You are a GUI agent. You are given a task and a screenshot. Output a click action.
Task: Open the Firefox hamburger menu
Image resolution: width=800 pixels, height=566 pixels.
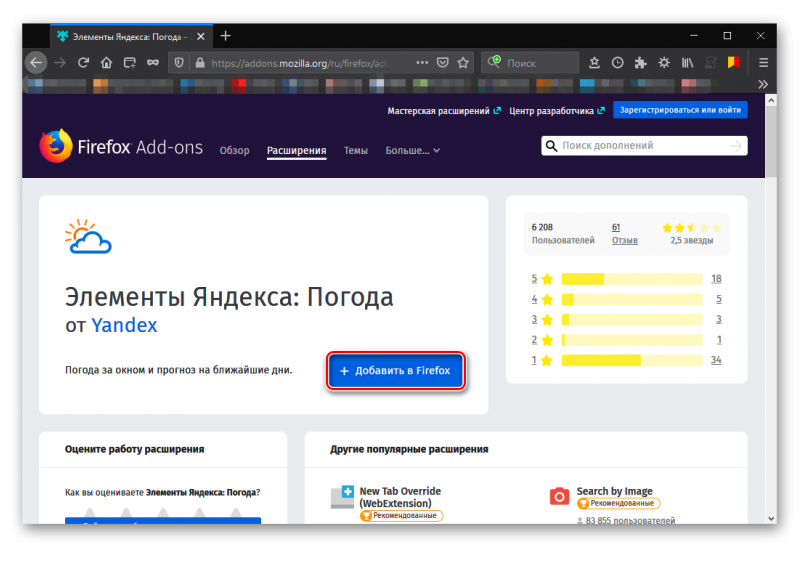[763, 63]
